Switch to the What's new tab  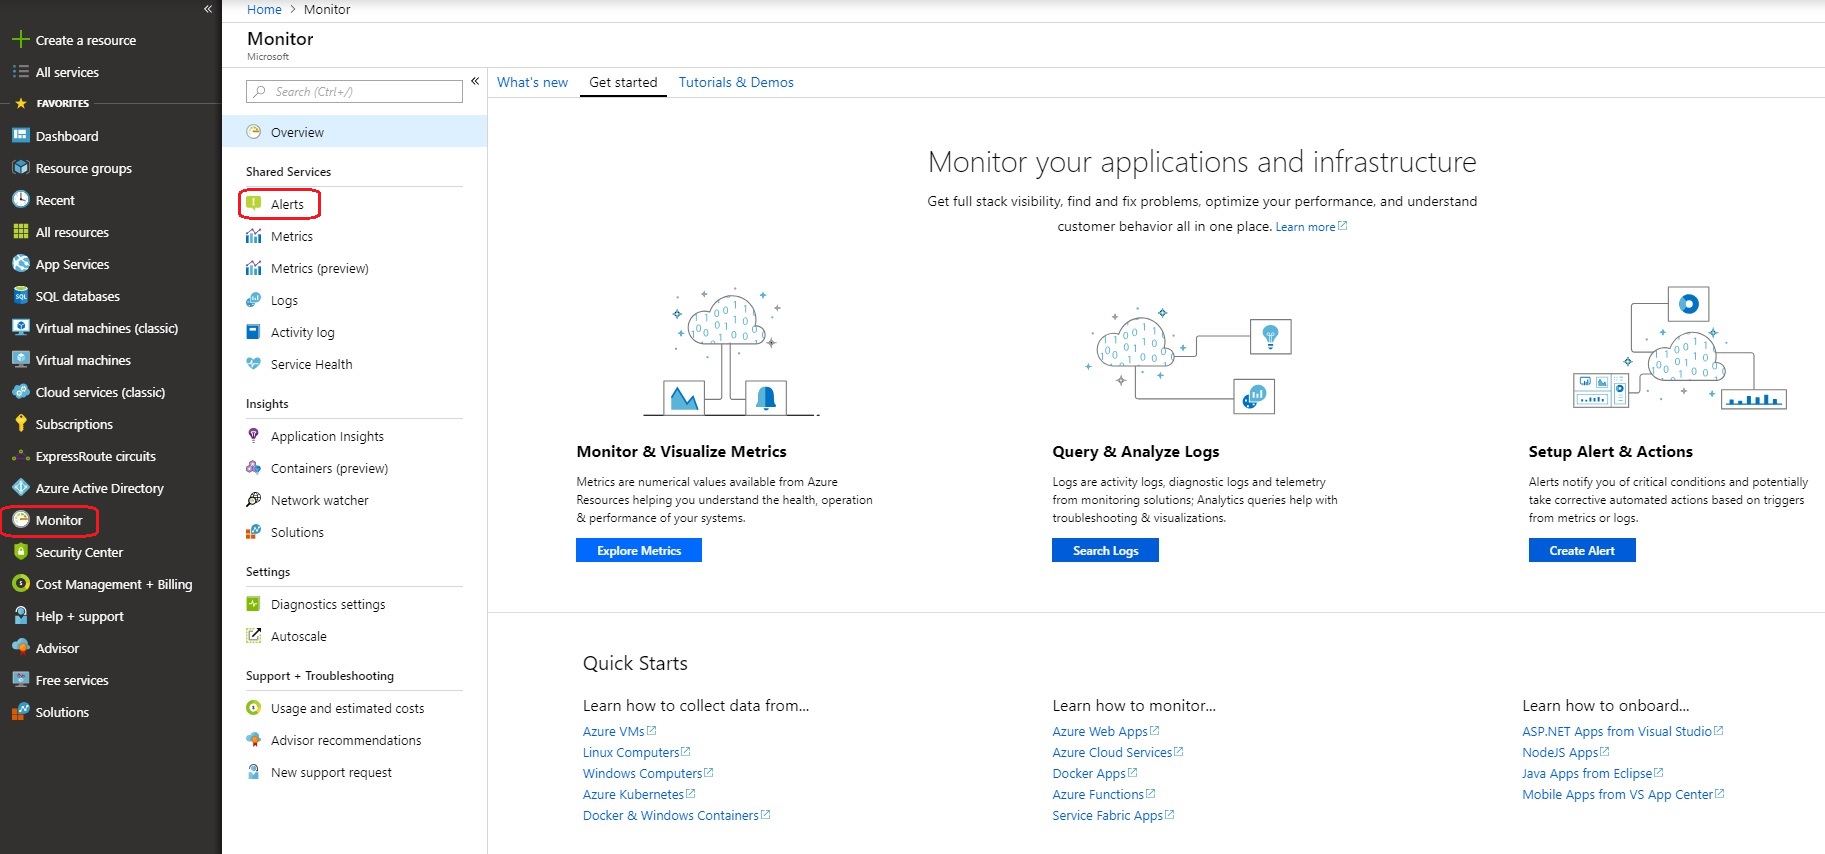point(532,82)
